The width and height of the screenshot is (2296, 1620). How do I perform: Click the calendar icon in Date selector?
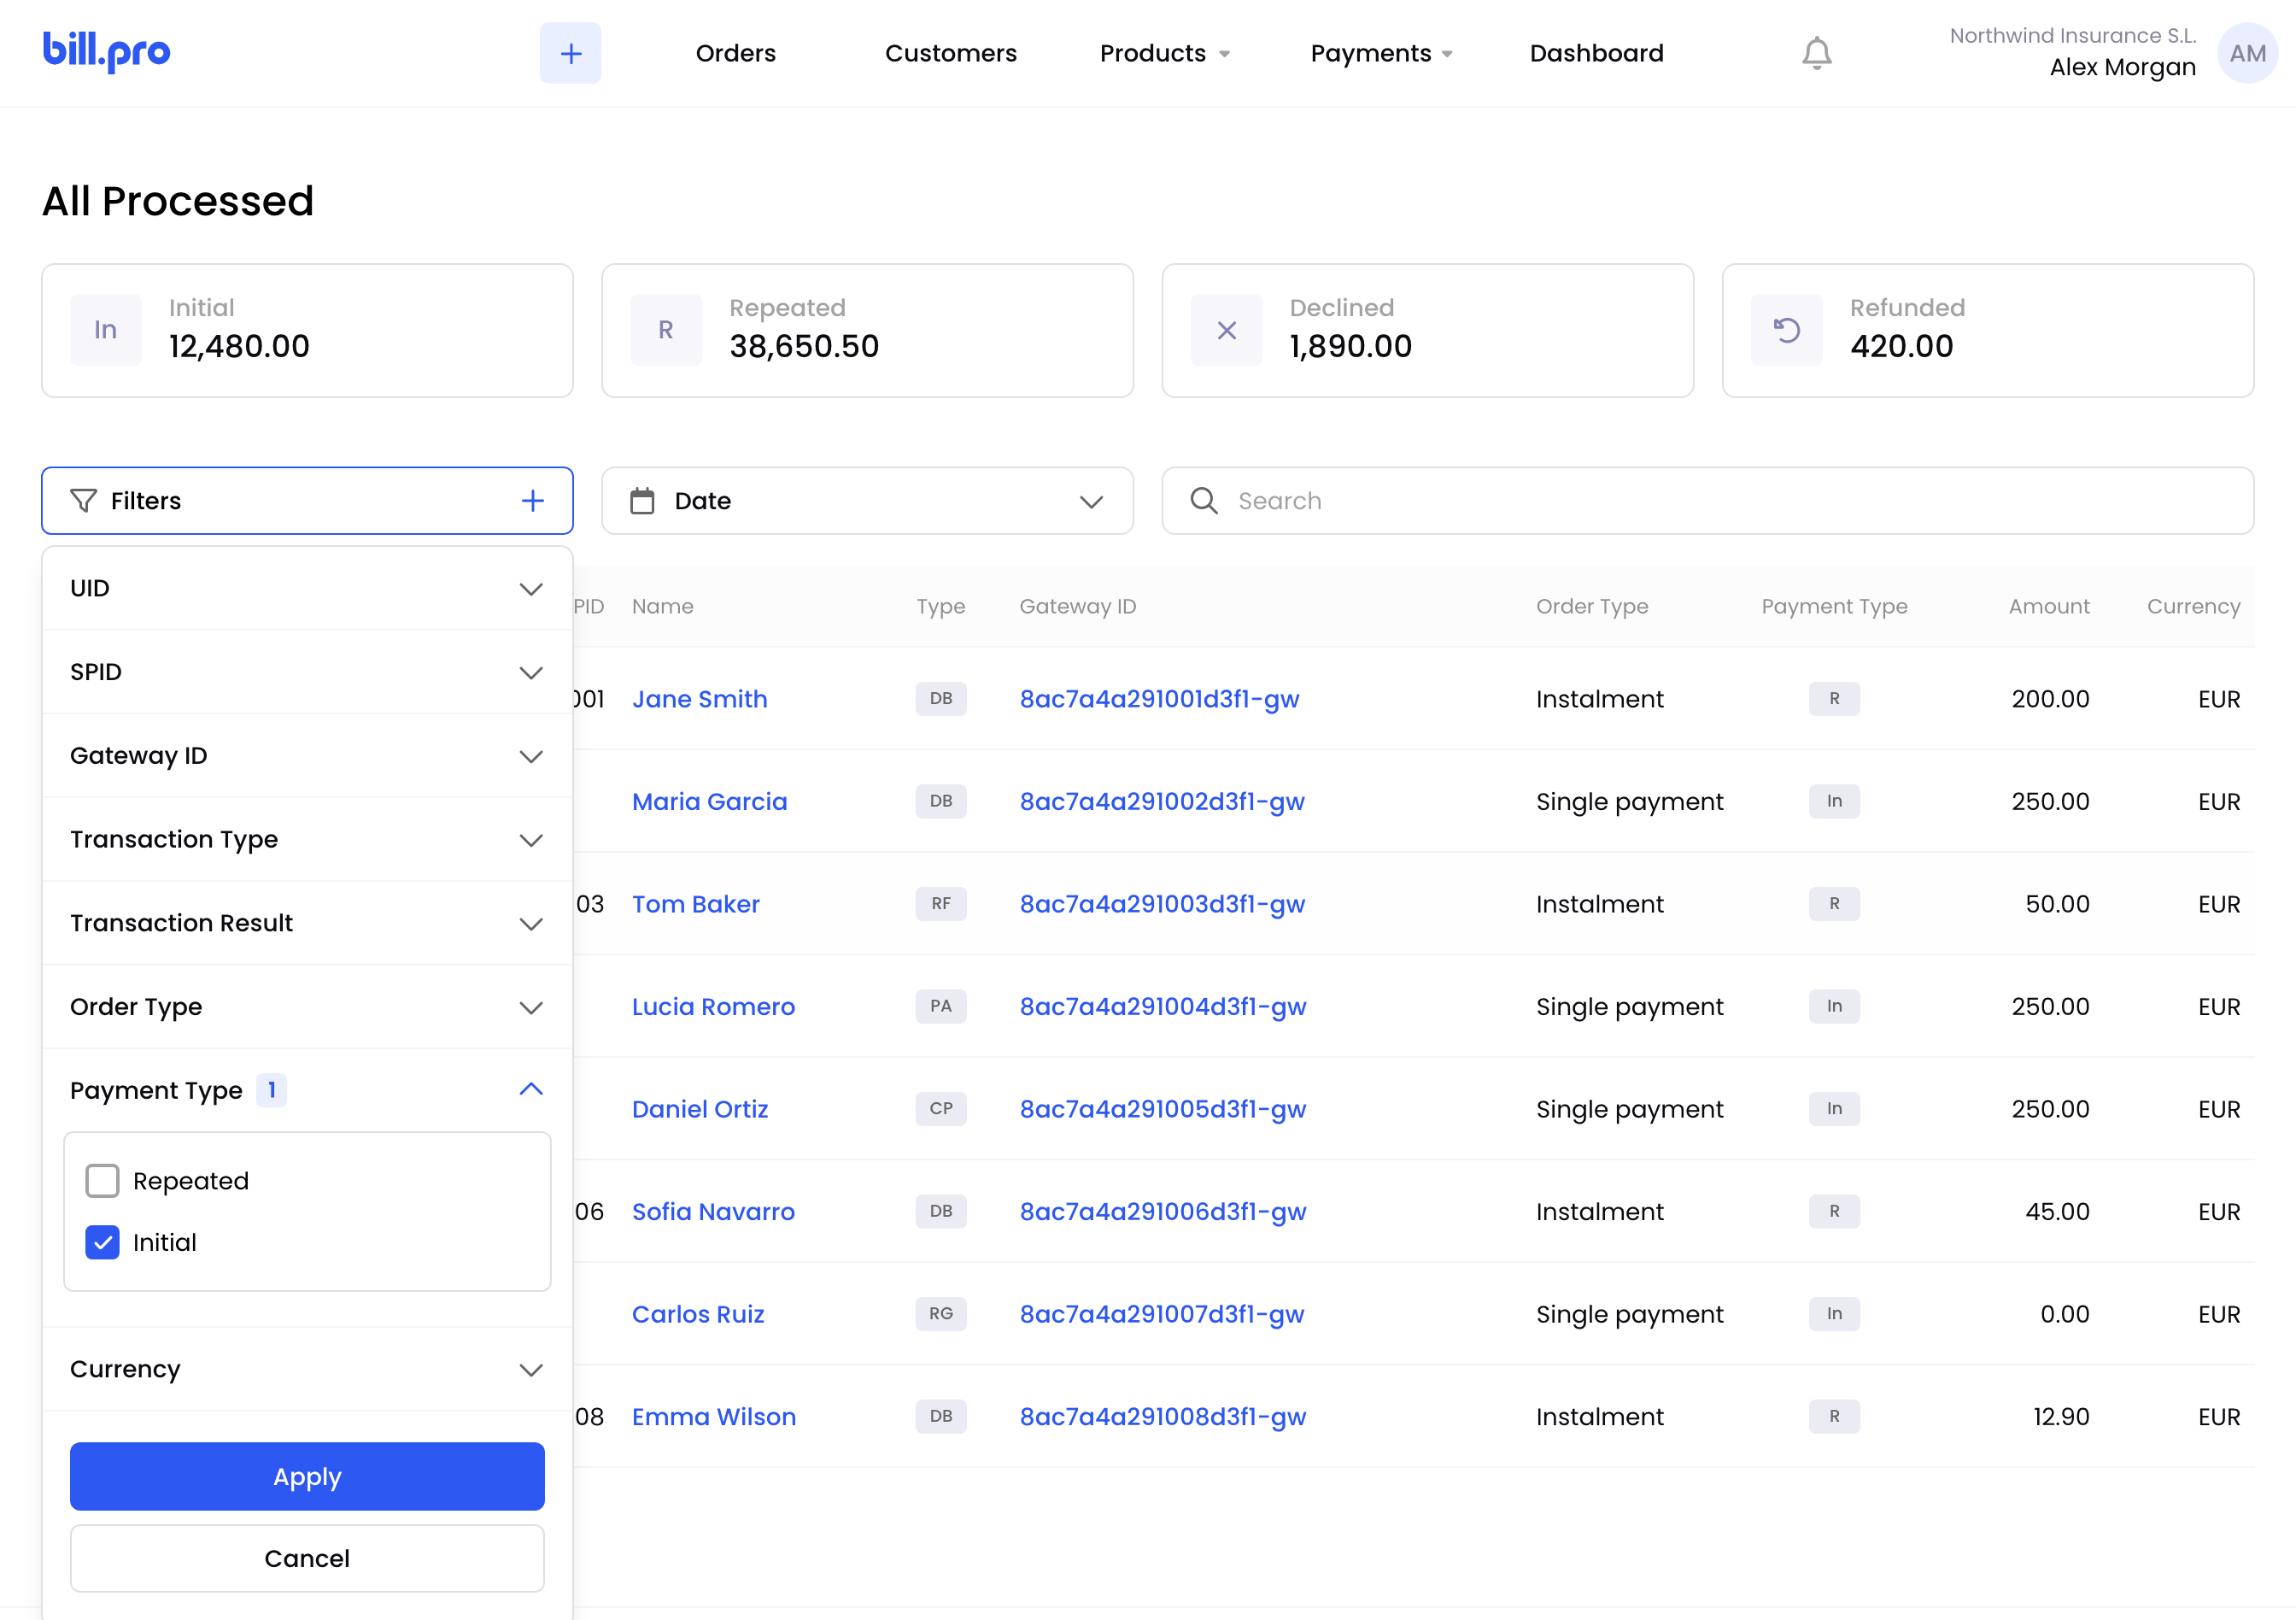coord(642,501)
